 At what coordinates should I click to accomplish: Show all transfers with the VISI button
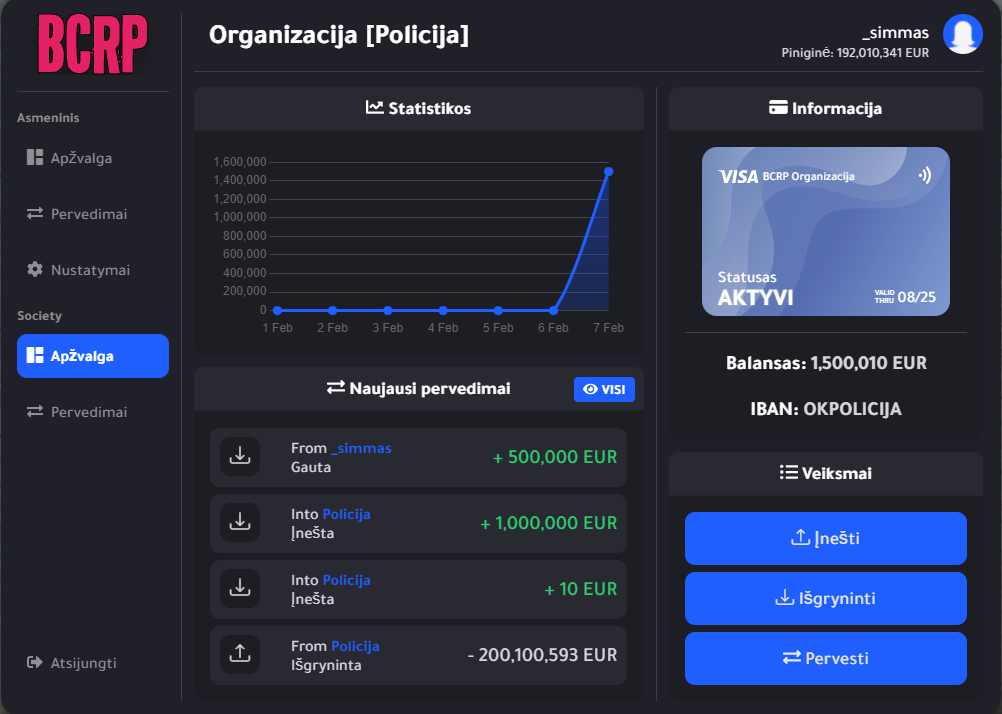pyautogui.click(x=604, y=389)
